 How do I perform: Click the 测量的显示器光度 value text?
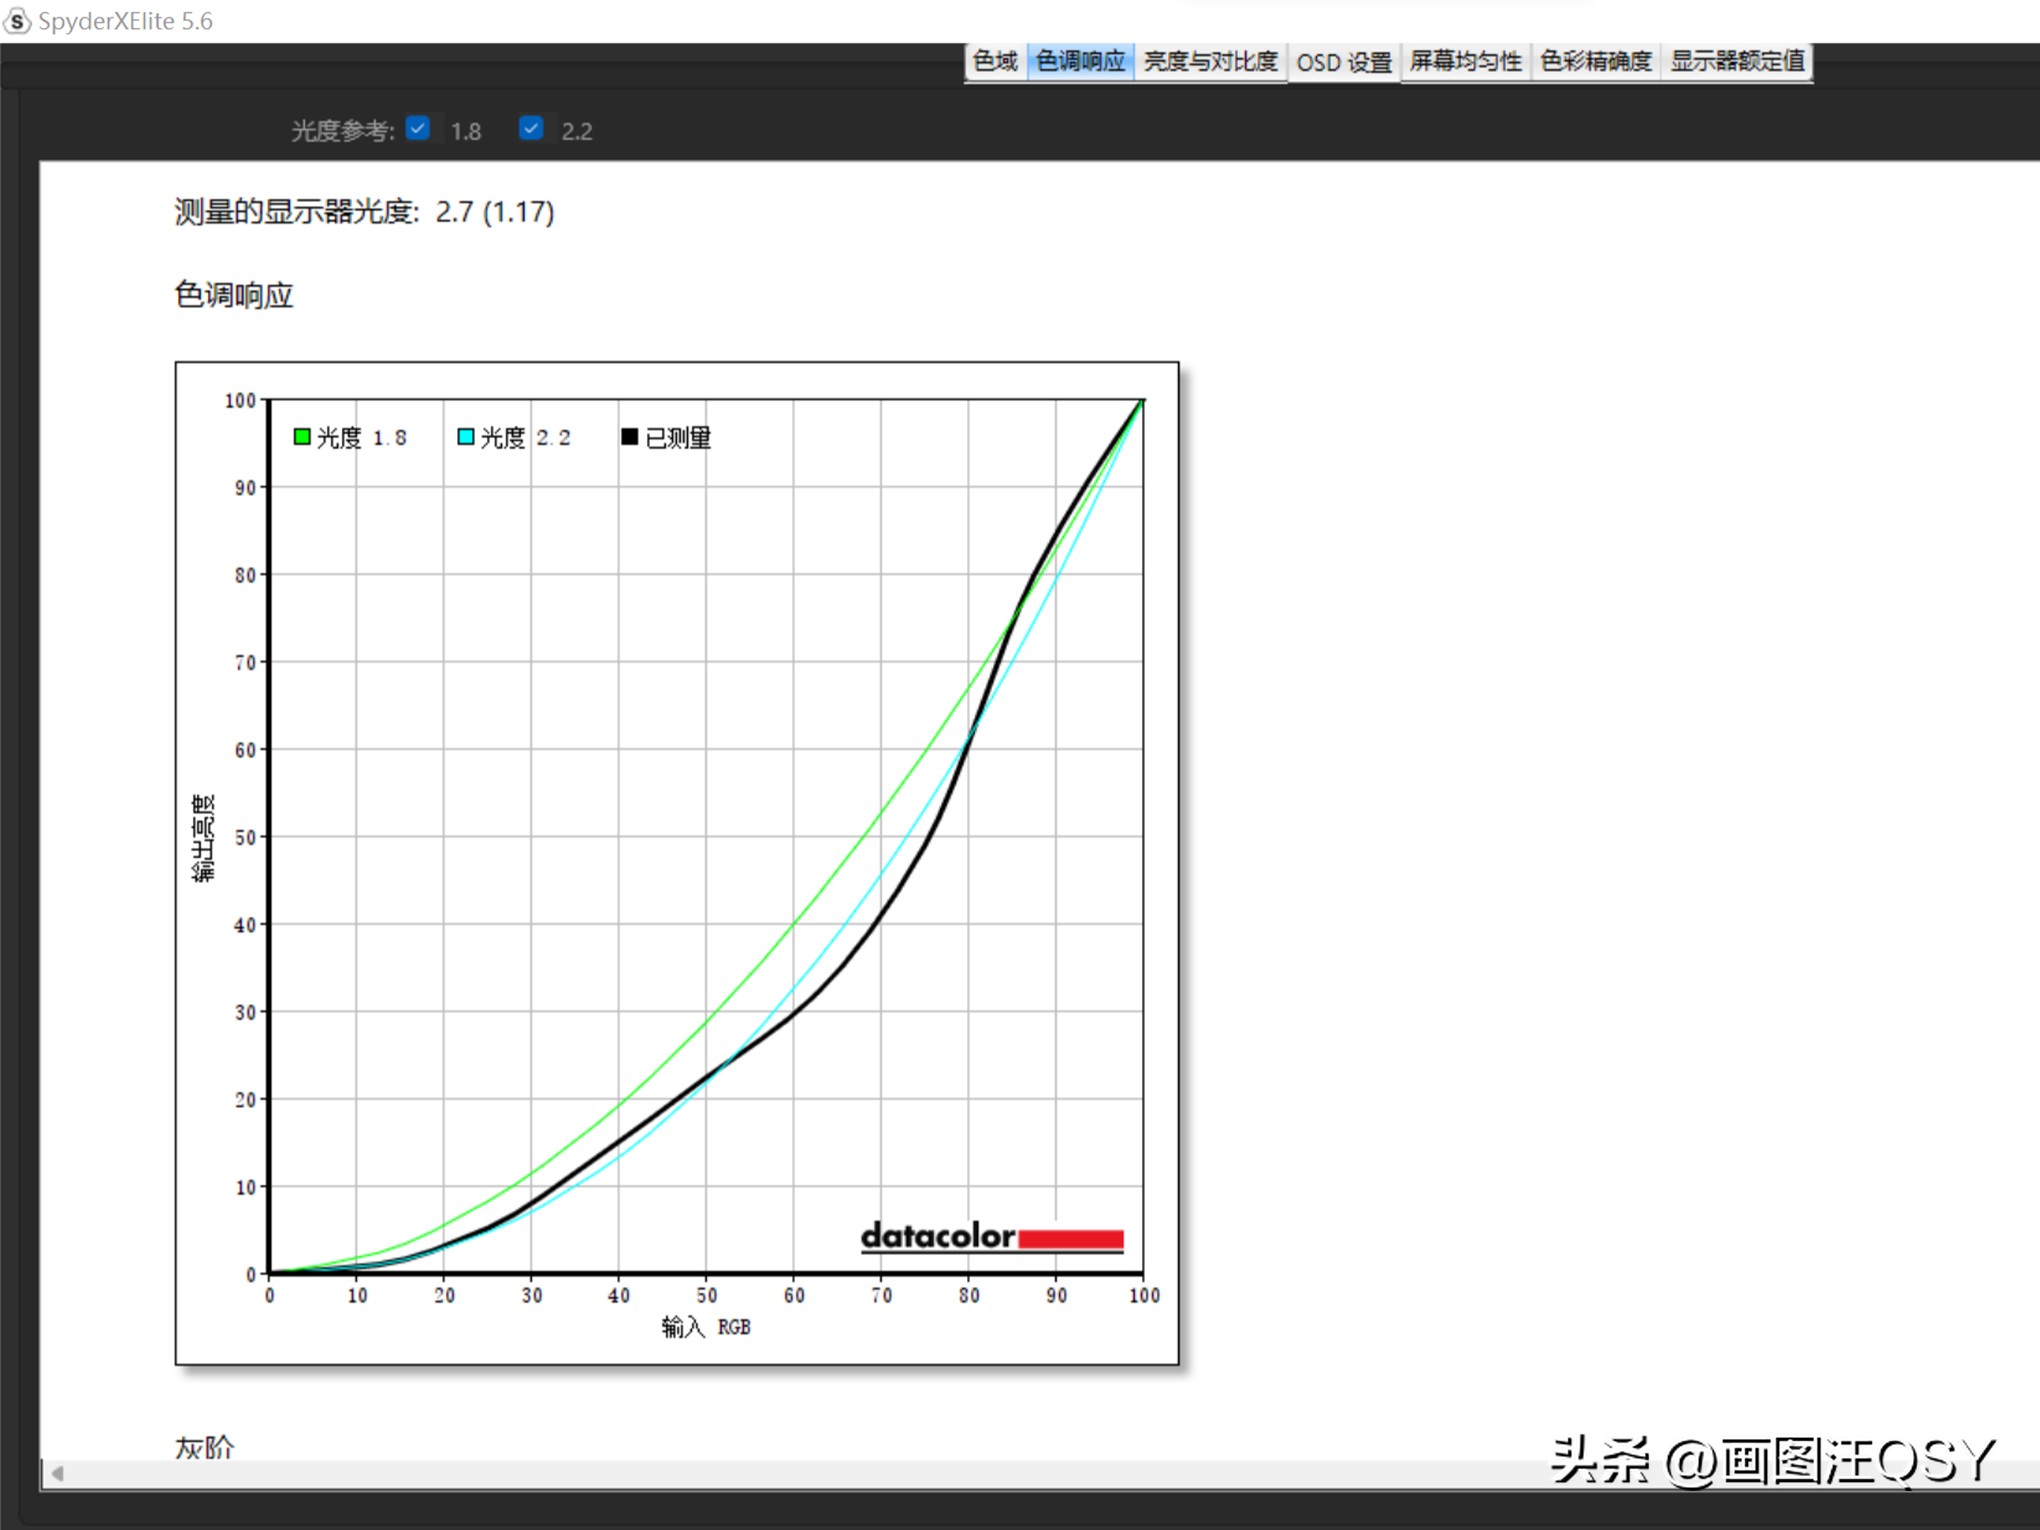362,212
